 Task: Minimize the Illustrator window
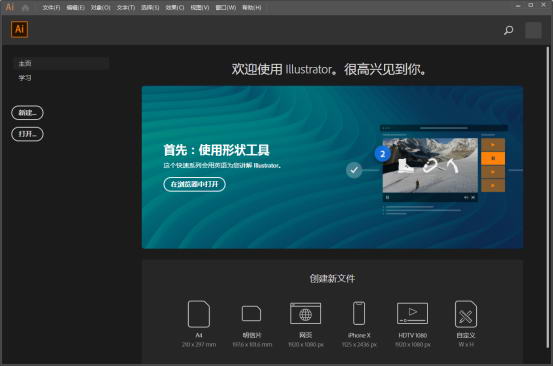518,6
